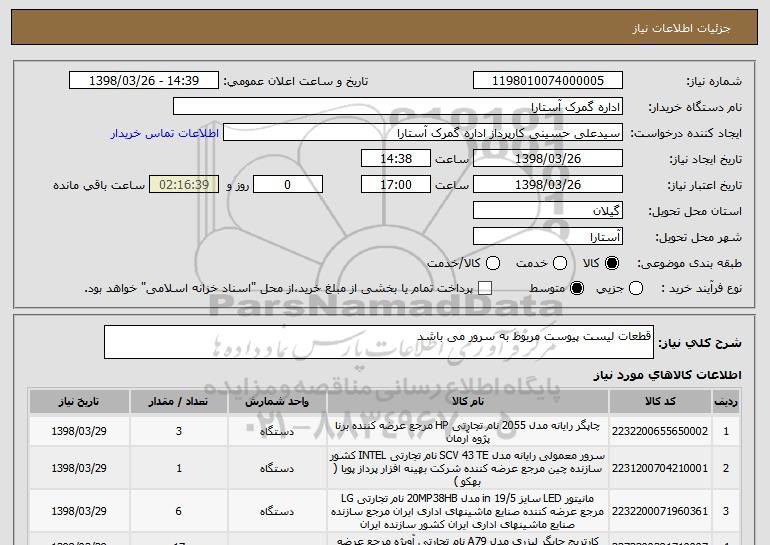Click the validity time field 17:00

coord(396,185)
